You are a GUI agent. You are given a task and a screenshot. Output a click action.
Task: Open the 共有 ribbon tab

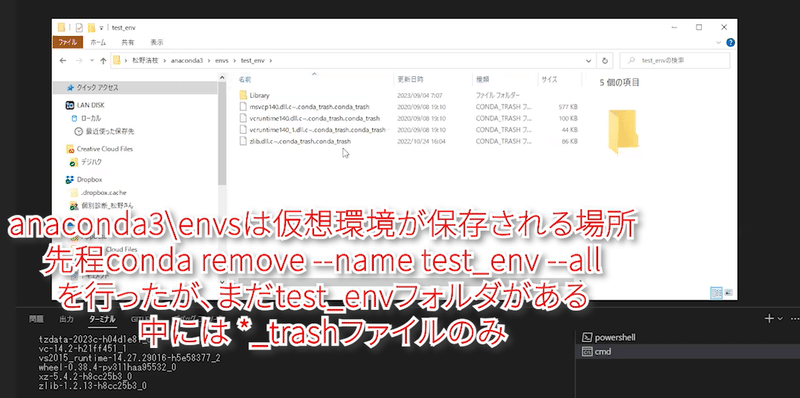pos(128,42)
